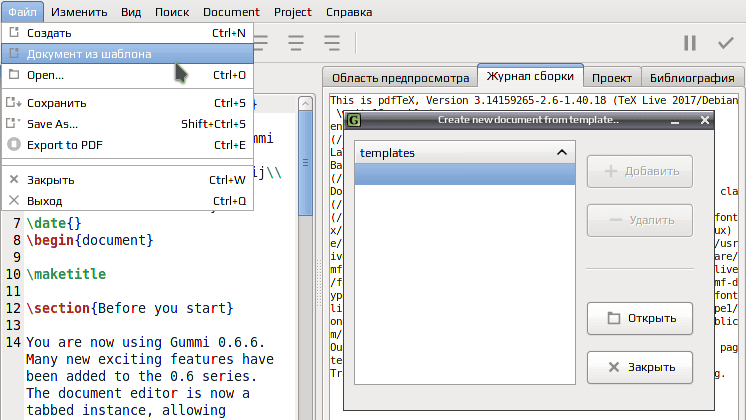Click the Открыть button in template dialog

coord(639,318)
